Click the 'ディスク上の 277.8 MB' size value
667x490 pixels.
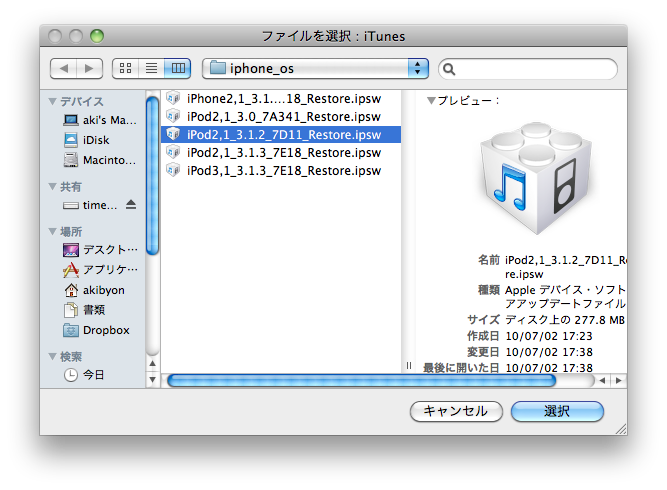pyautogui.click(x=565, y=320)
